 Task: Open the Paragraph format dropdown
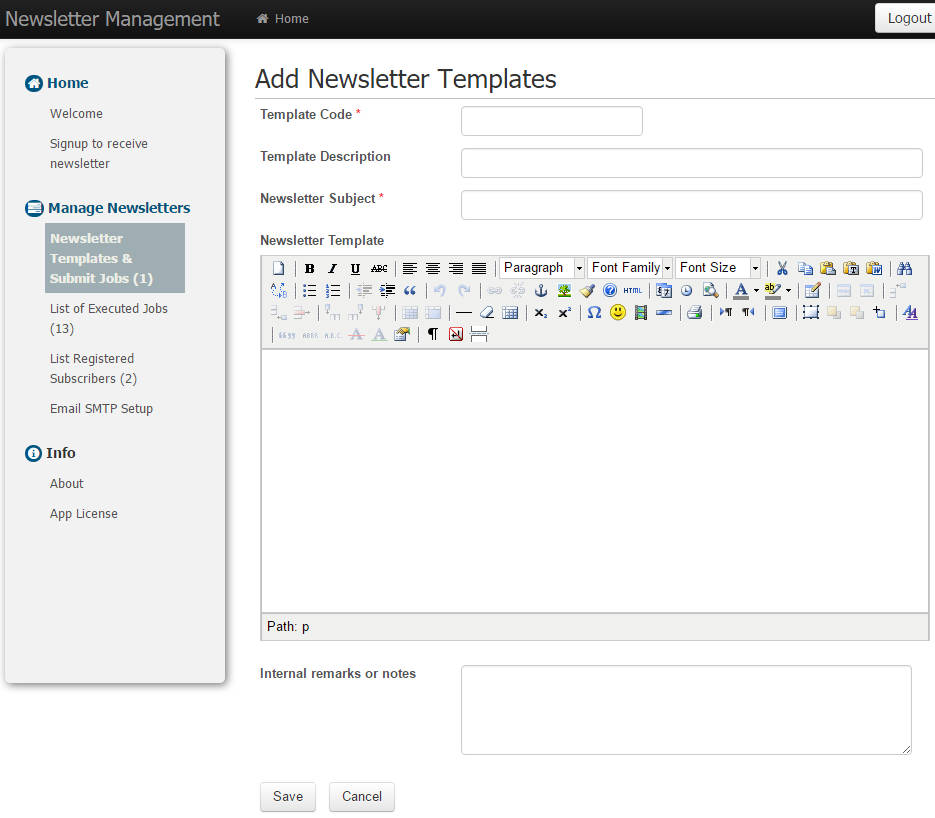click(x=542, y=268)
